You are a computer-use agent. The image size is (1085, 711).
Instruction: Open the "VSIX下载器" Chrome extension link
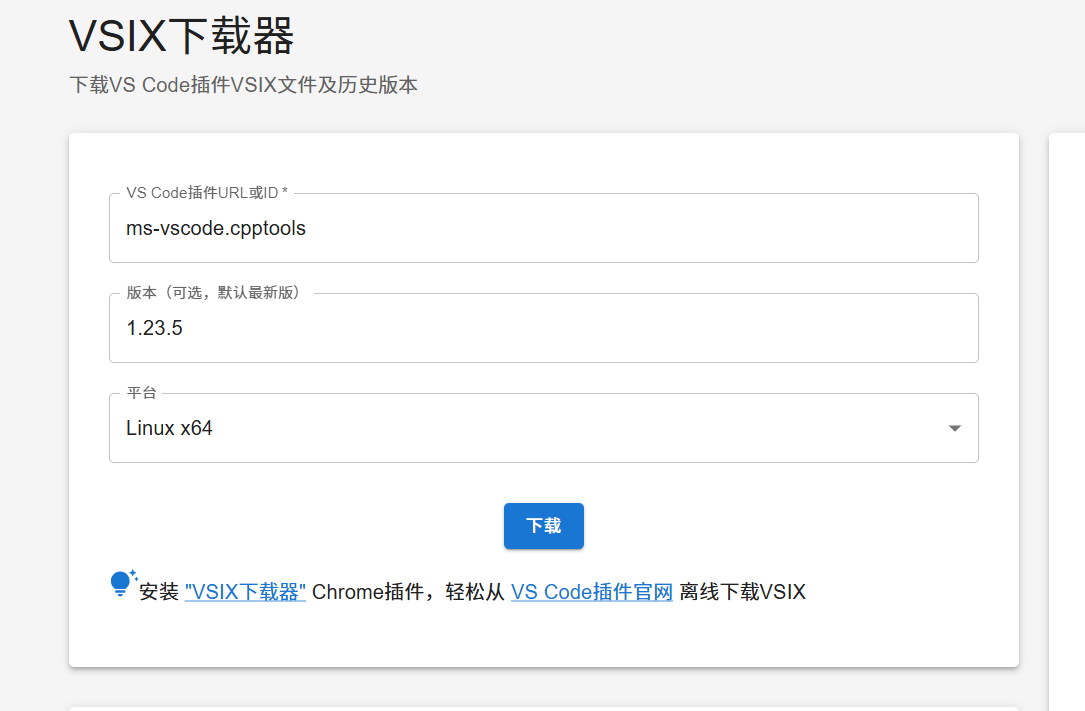click(245, 592)
